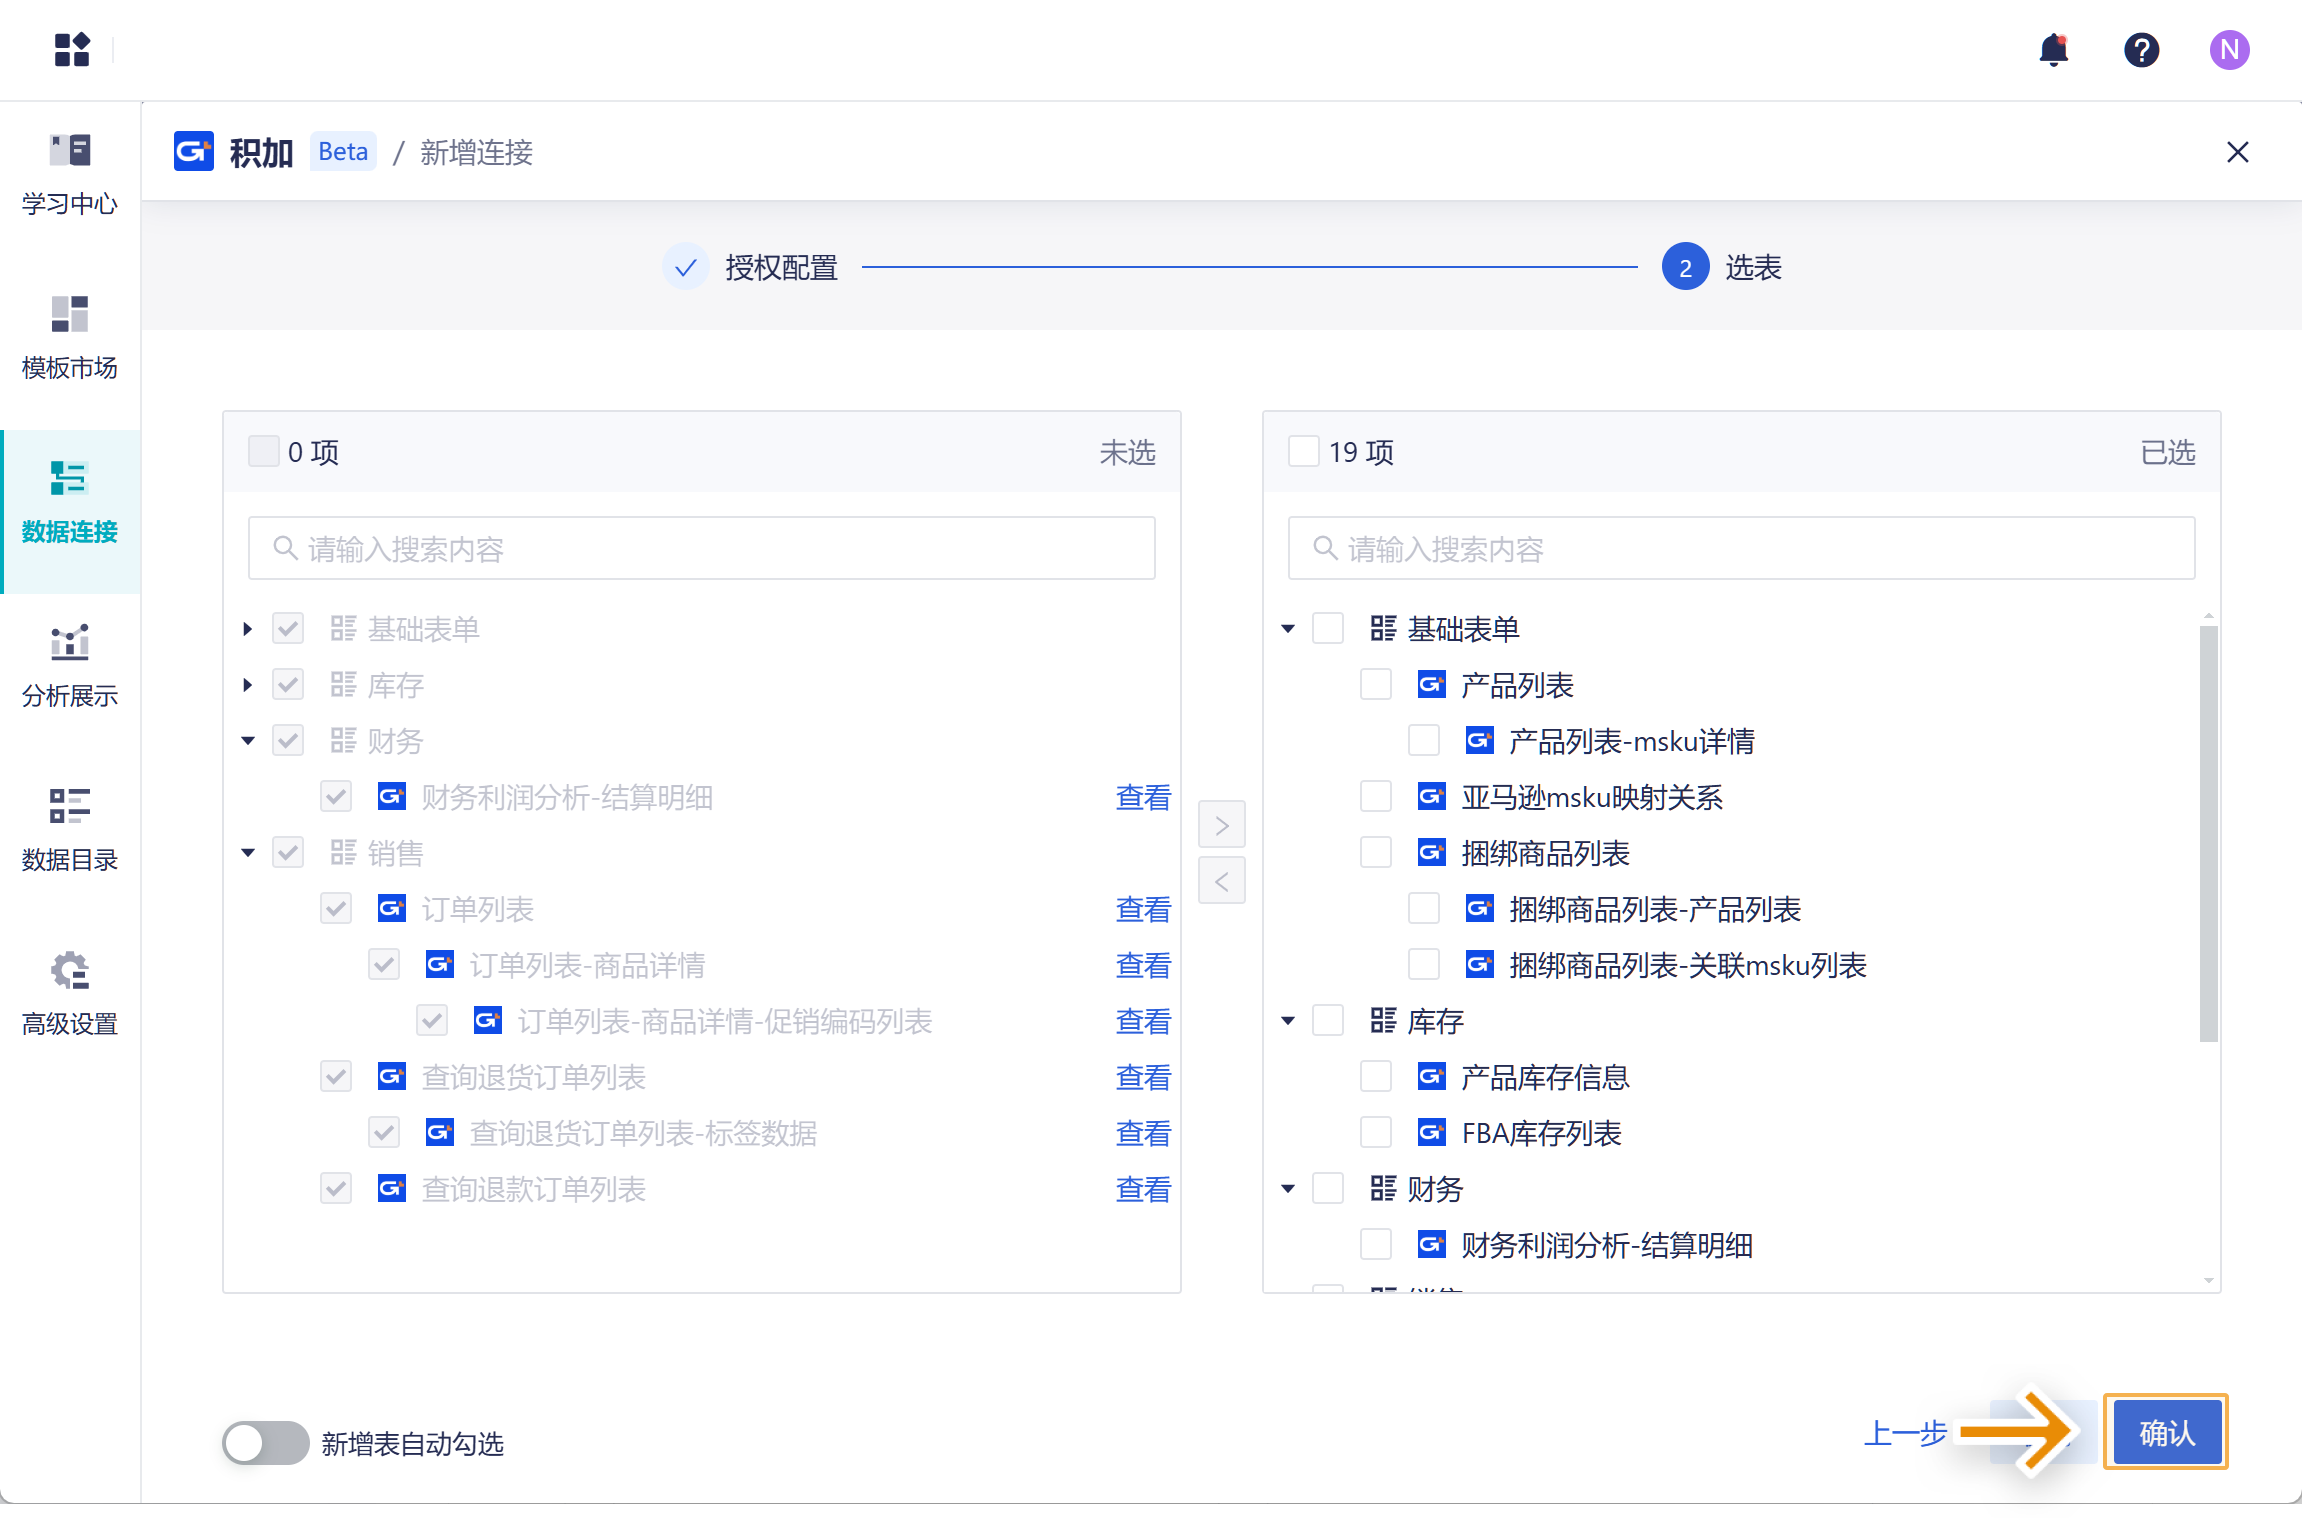The image size is (2302, 1518).
Task: Collapse the 销售 group in left panel
Action: coord(248,853)
